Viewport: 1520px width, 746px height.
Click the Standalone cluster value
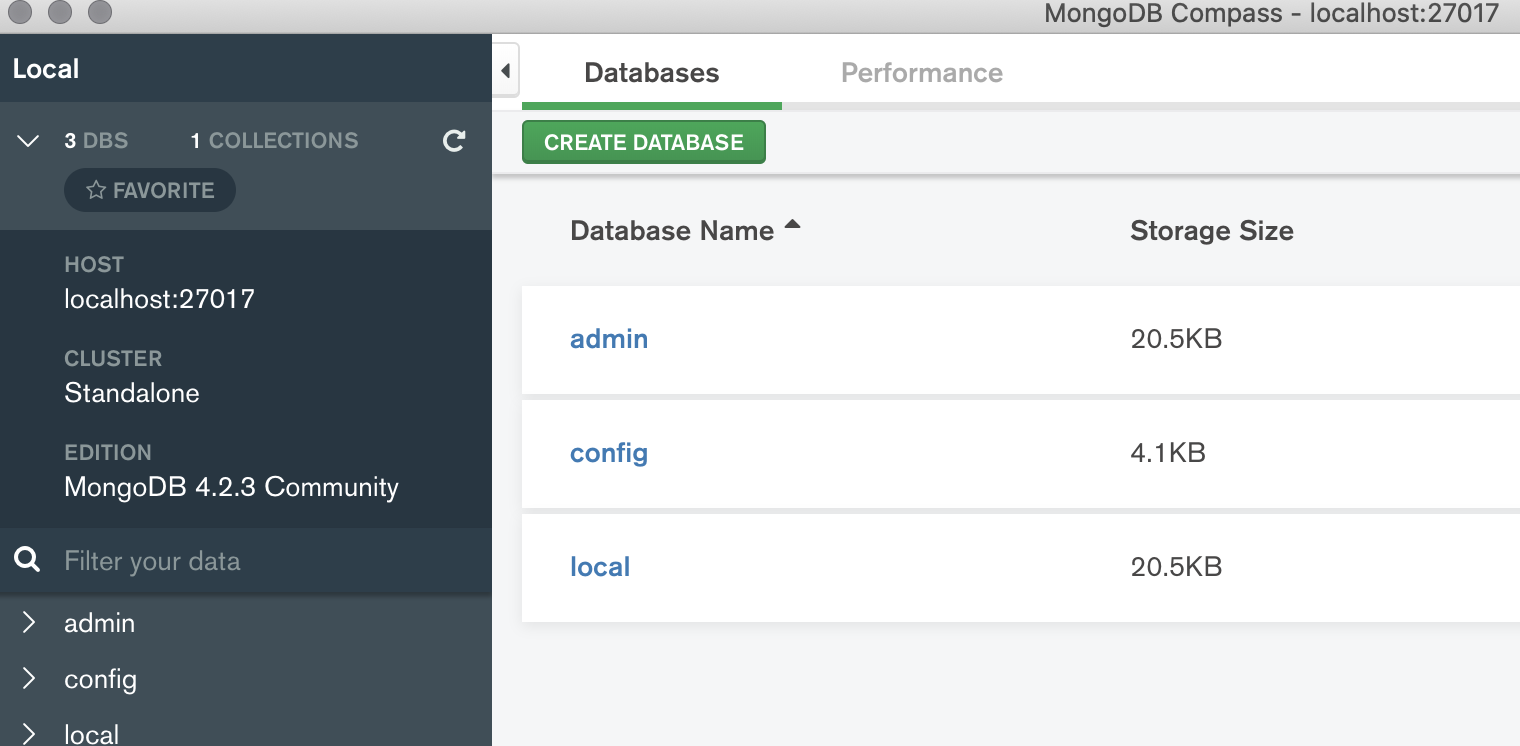coord(132,393)
